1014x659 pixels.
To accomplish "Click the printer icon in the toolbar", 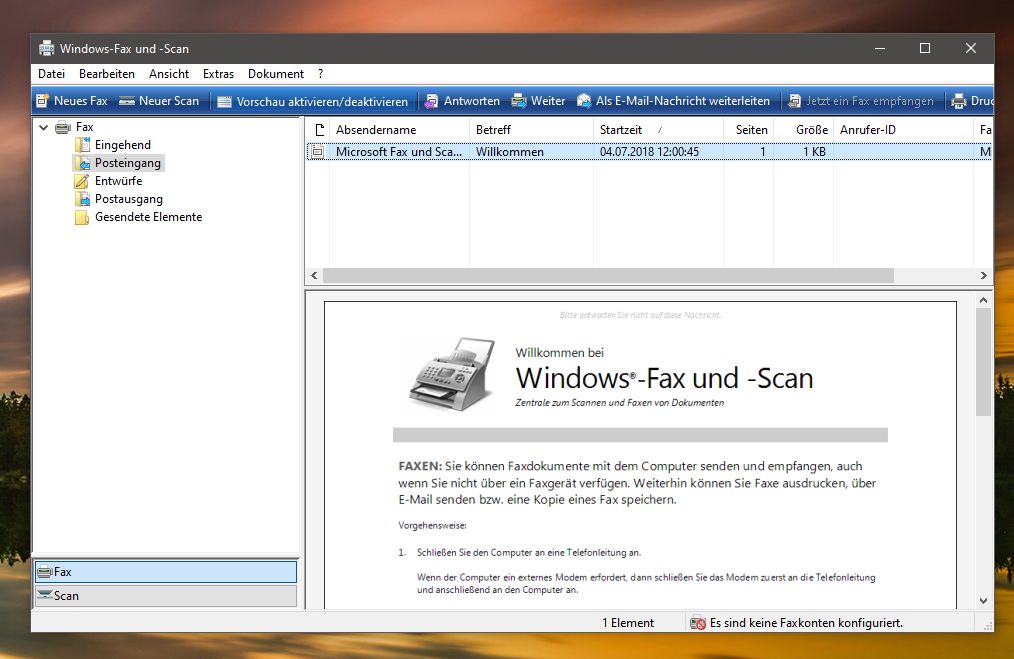I will (x=959, y=101).
